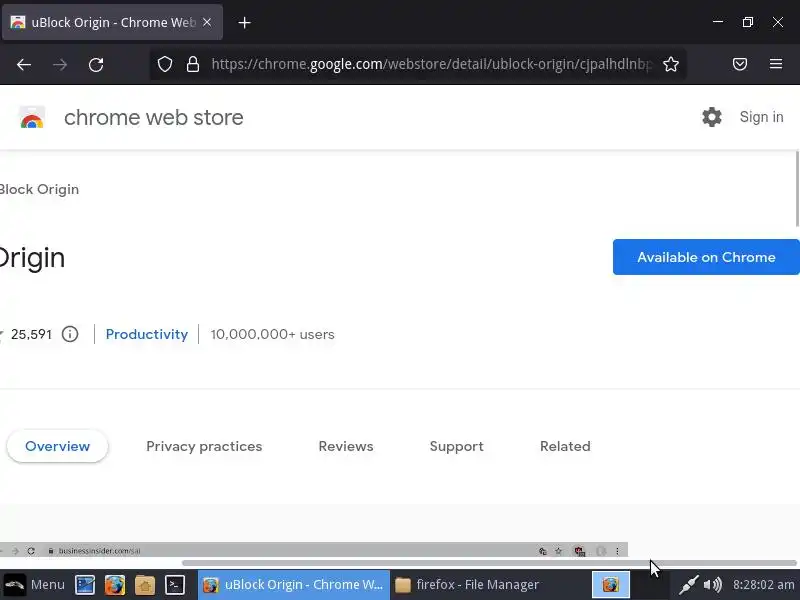Image resolution: width=800 pixels, height=600 pixels.
Task: Close the uBlock Origin tab
Action: pyautogui.click(x=207, y=22)
